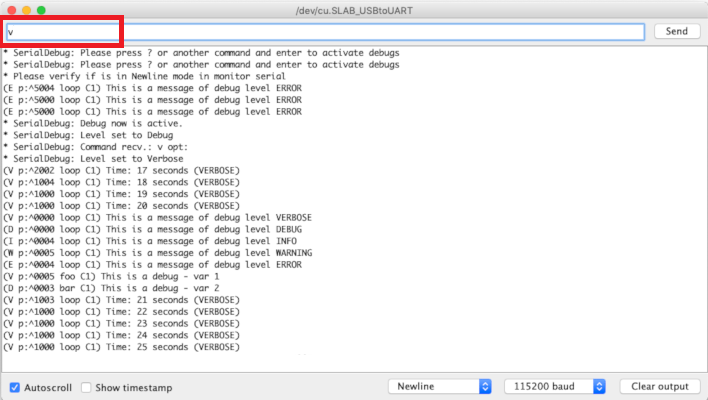This screenshot has height=400, width=708.
Task: Open the Newline line-ending dropdown
Action: coord(440,387)
